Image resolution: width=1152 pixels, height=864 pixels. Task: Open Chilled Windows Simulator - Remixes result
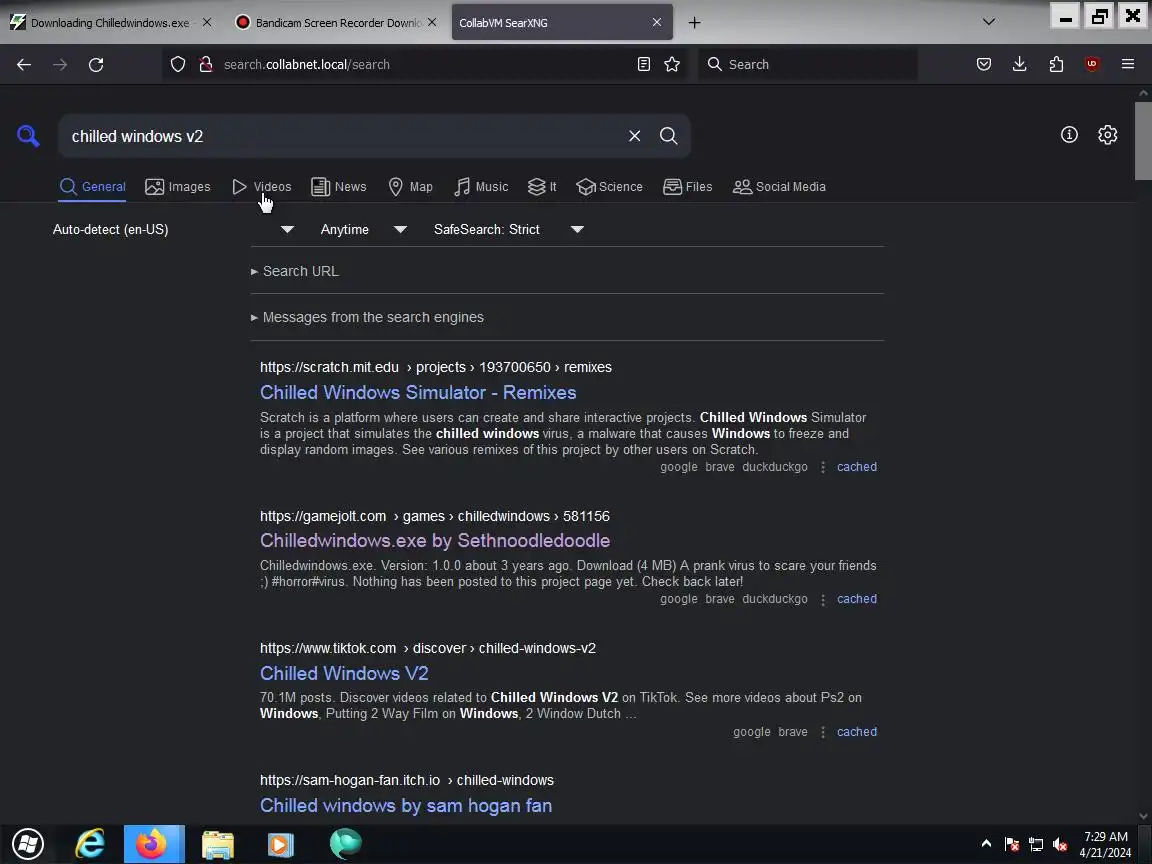[x=418, y=392]
